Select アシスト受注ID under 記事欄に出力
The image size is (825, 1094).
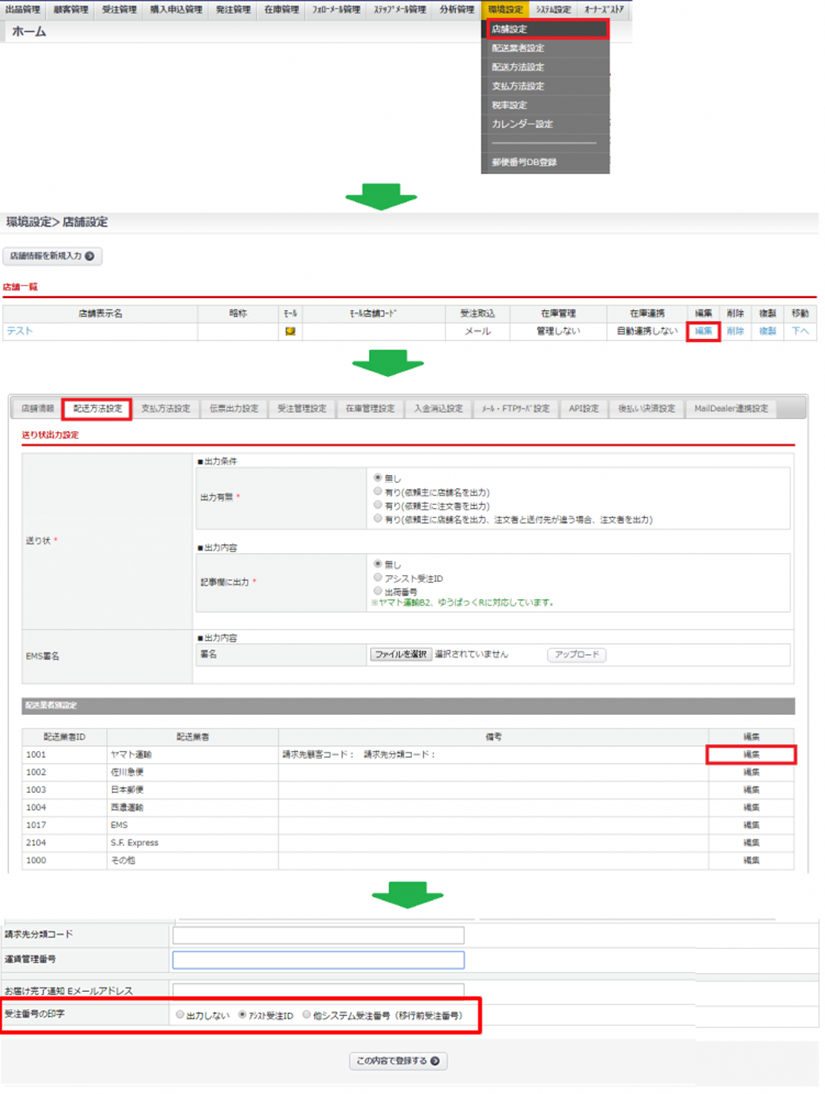[x=378, y=578]
